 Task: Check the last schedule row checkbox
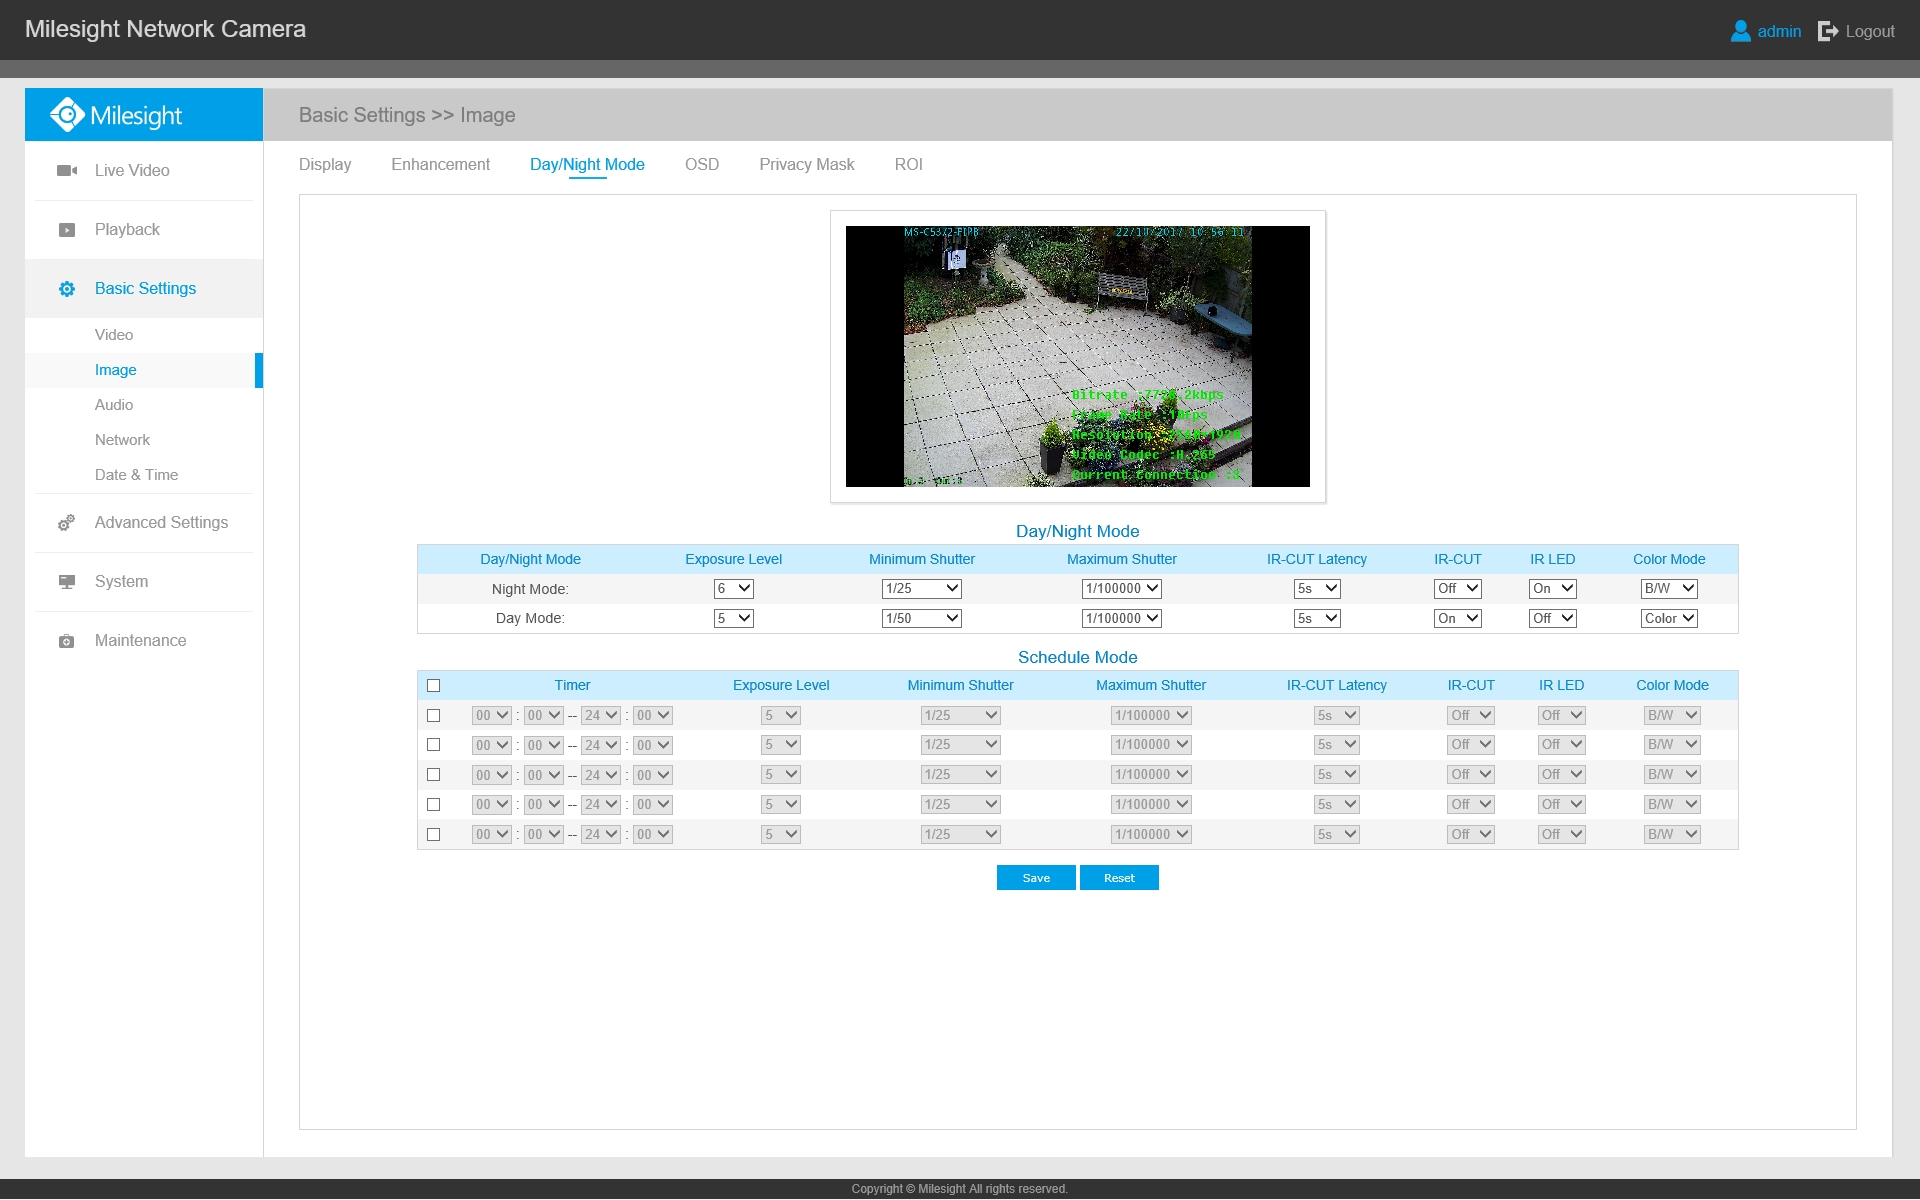(x=433, y=835)
